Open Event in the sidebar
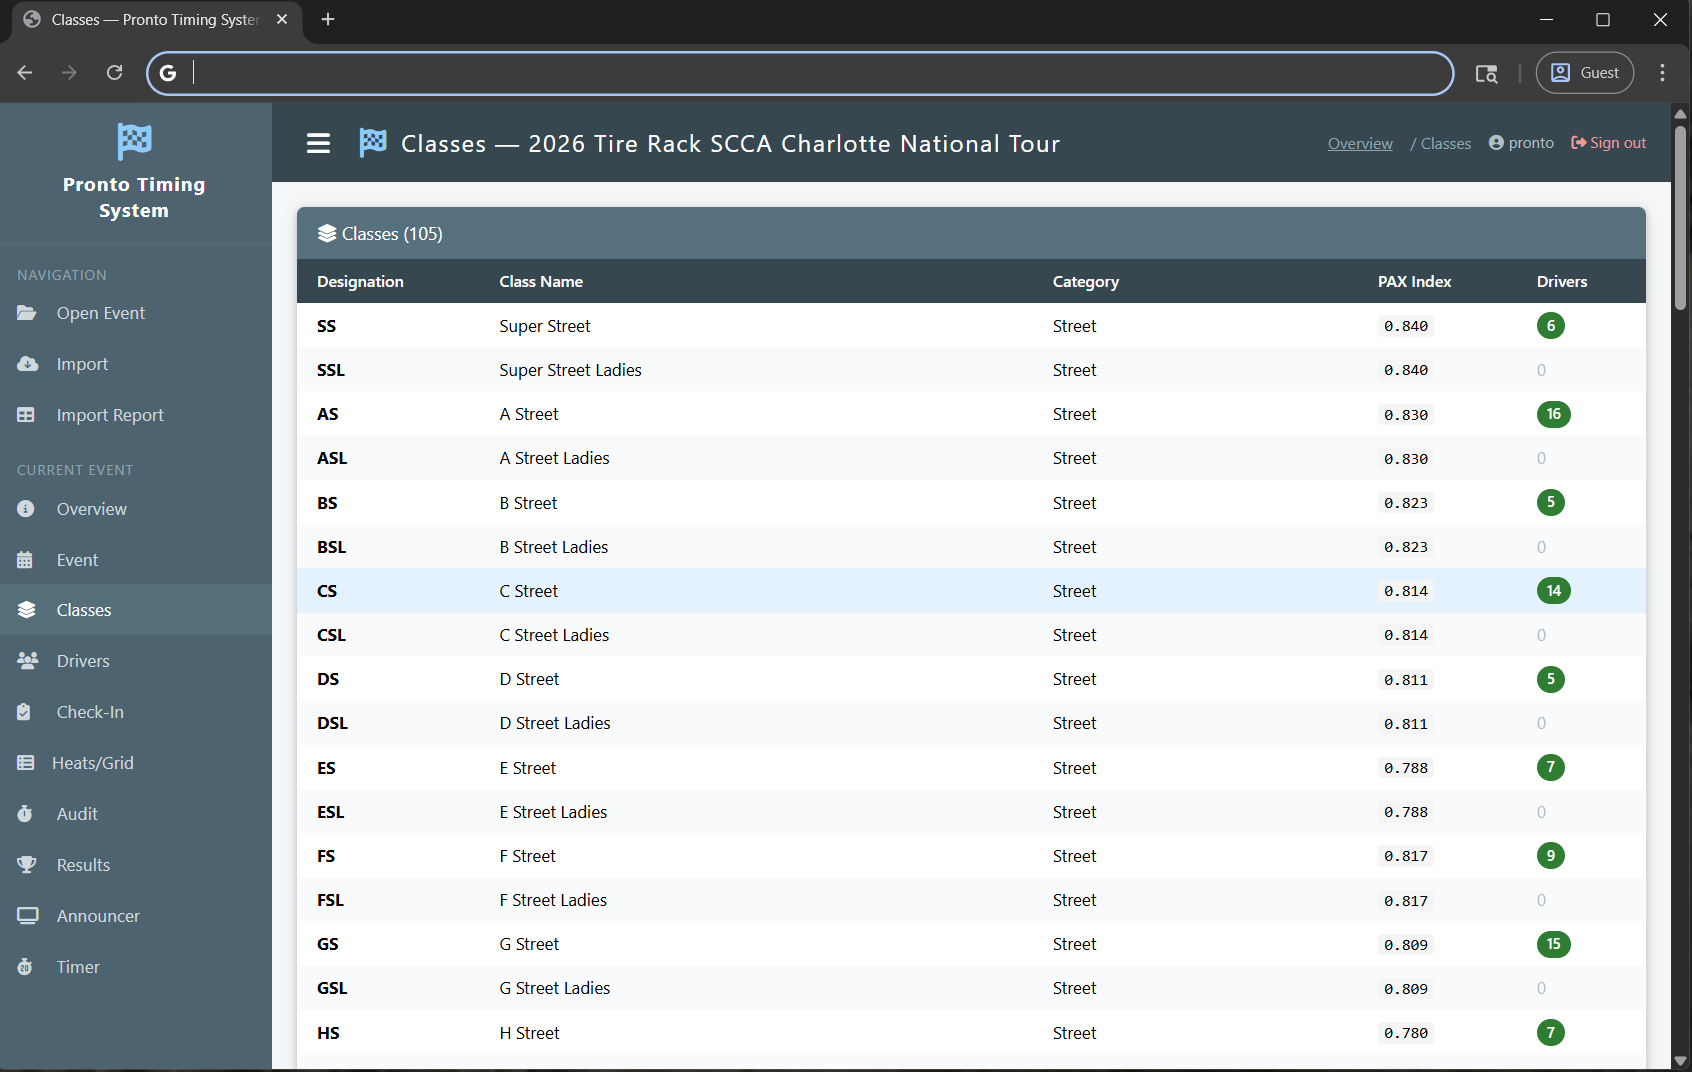Viewport: 1692px width, 1072px height. coord(77,560)
